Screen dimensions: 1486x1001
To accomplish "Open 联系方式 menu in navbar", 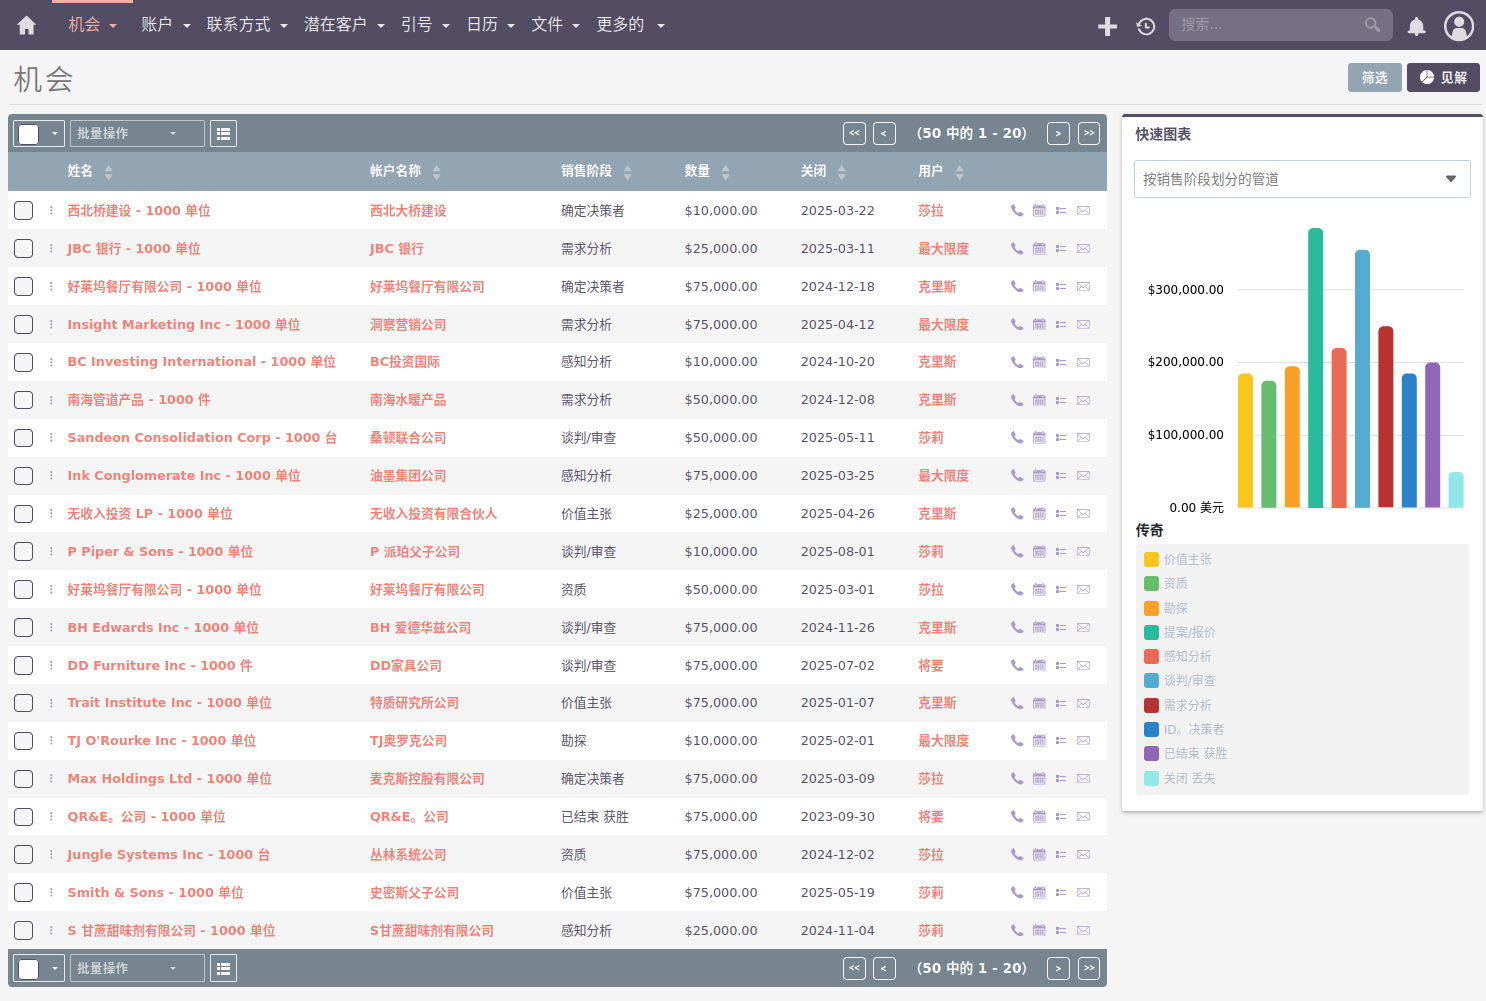I will click(x=247, y=25).
